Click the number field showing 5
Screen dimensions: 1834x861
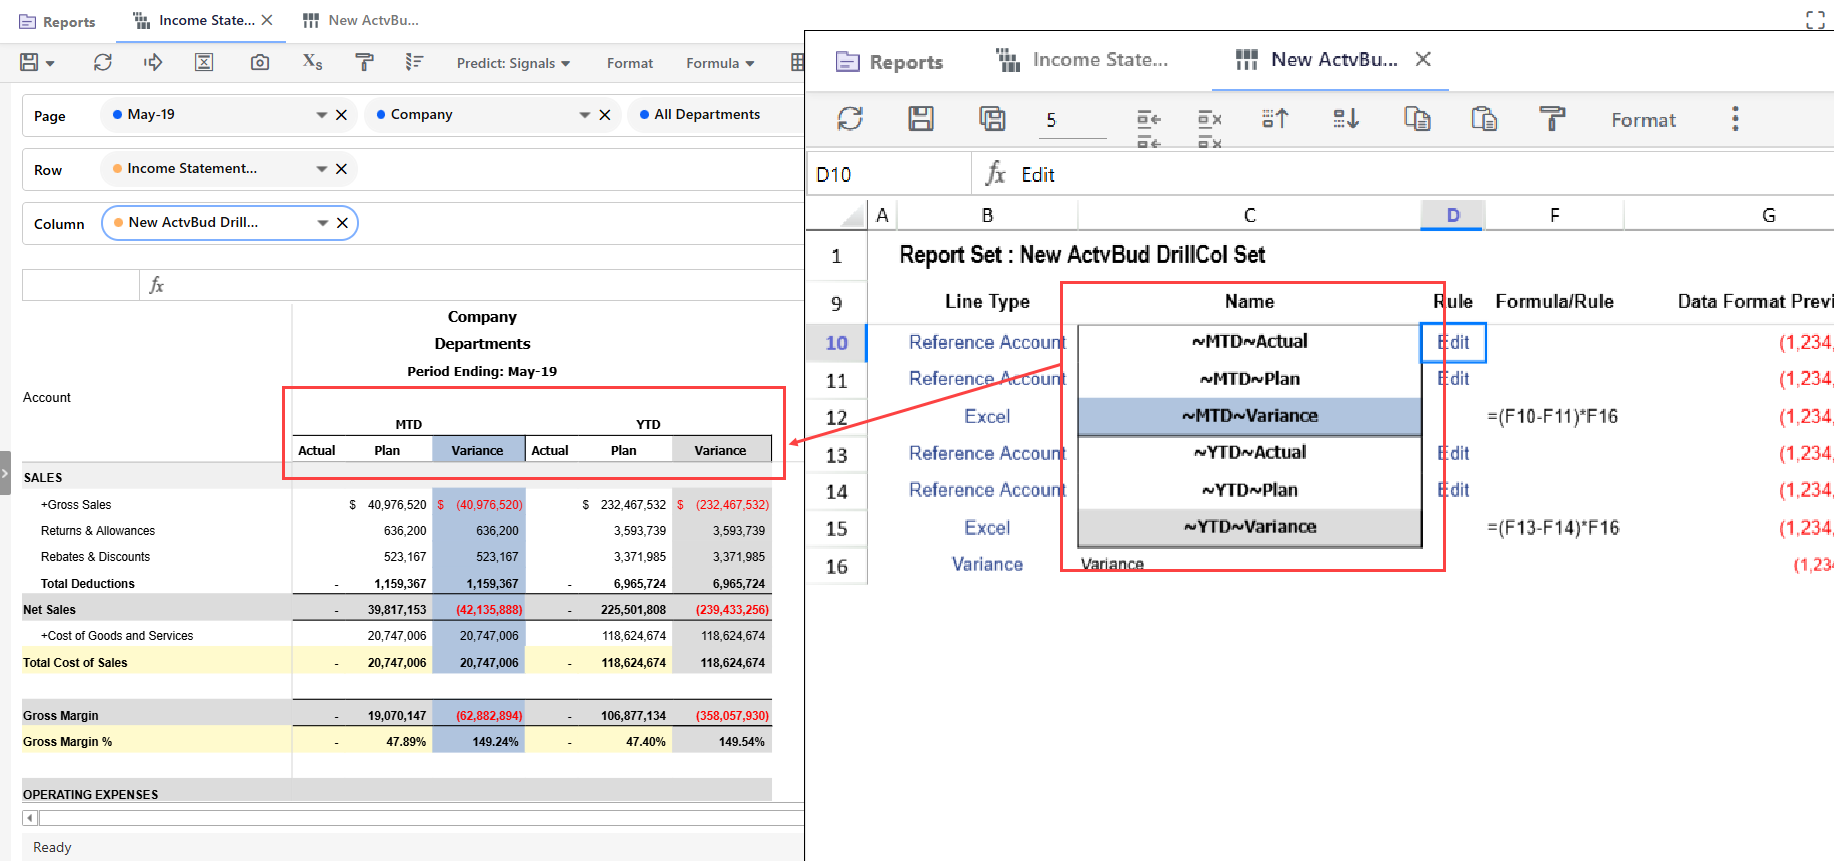coord(1073,120)
